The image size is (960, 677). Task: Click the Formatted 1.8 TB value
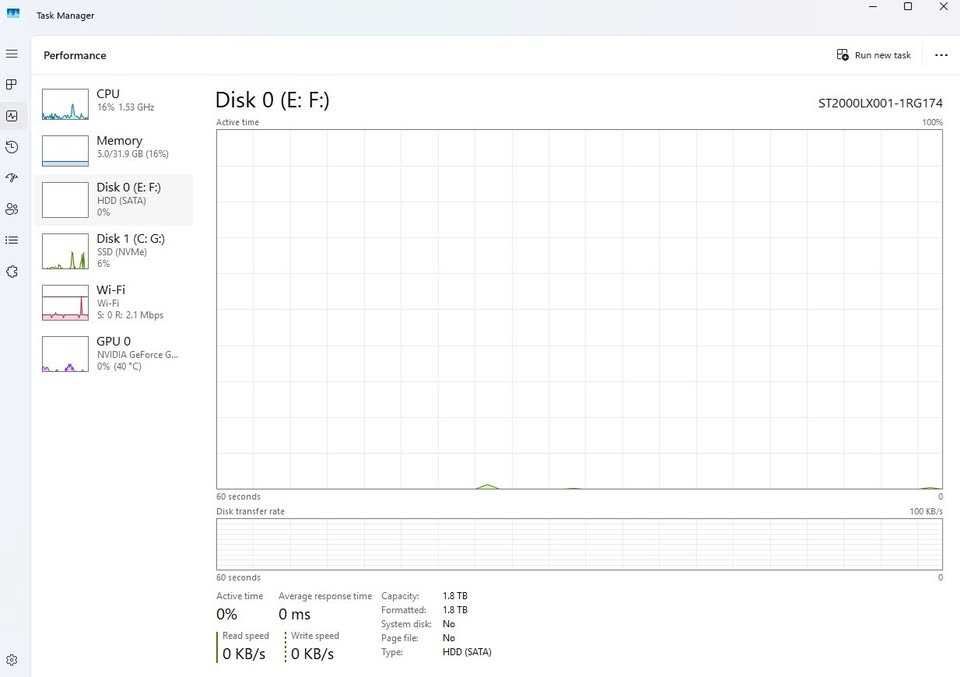(x=455, y=610)
